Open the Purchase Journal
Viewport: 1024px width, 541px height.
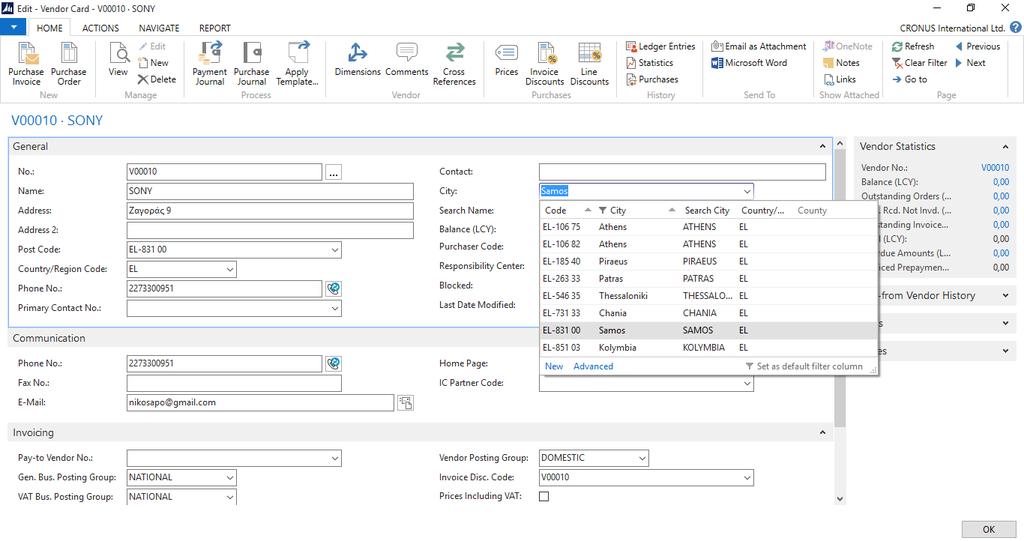pos(251,63)
